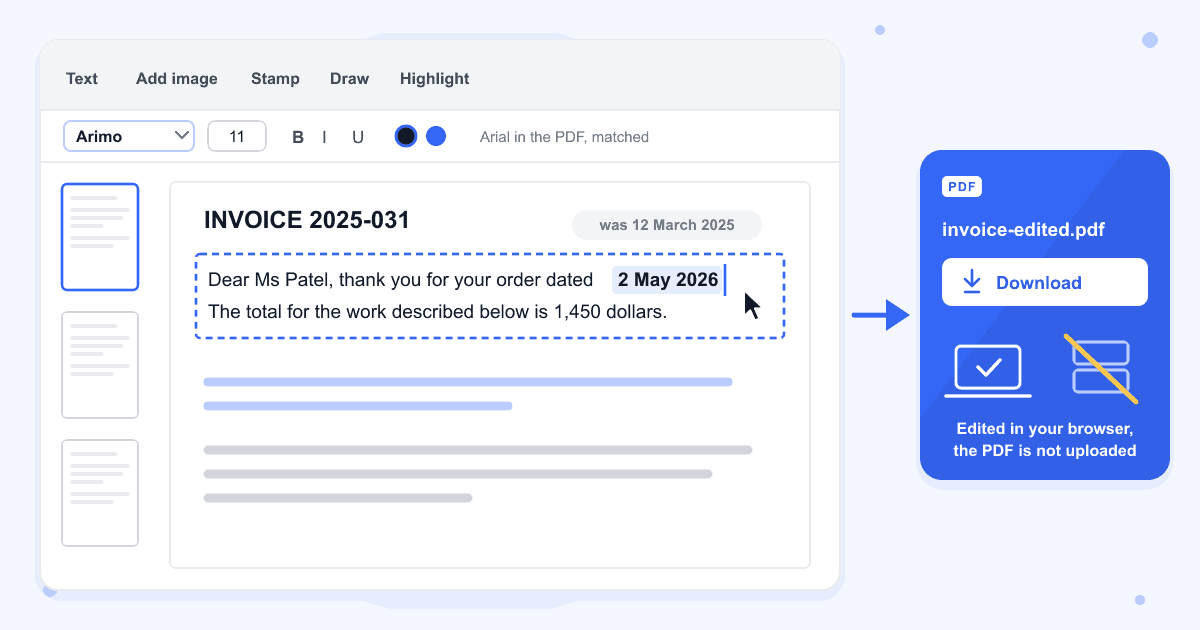Select the first page thumbnail

coord(100,237)
